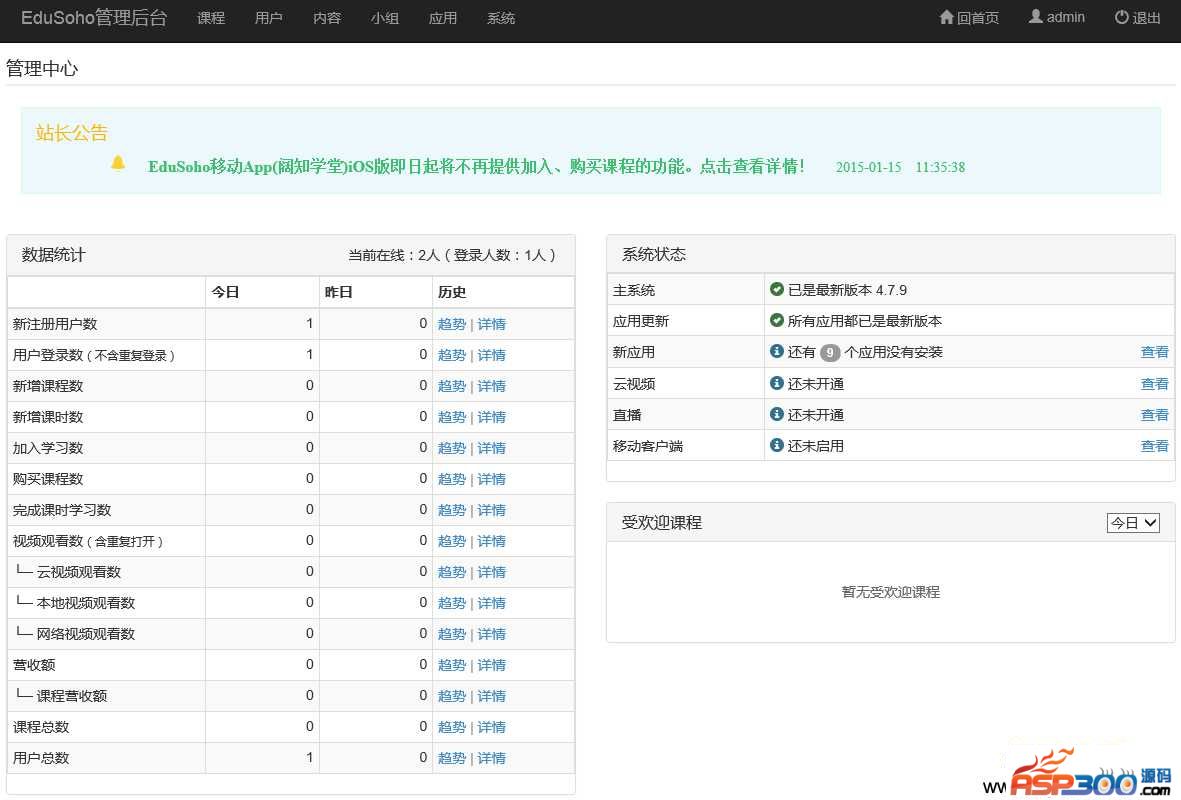The image size is (1181, 800).
Task: Click the gray 9 apps badge
Action: 830,352
